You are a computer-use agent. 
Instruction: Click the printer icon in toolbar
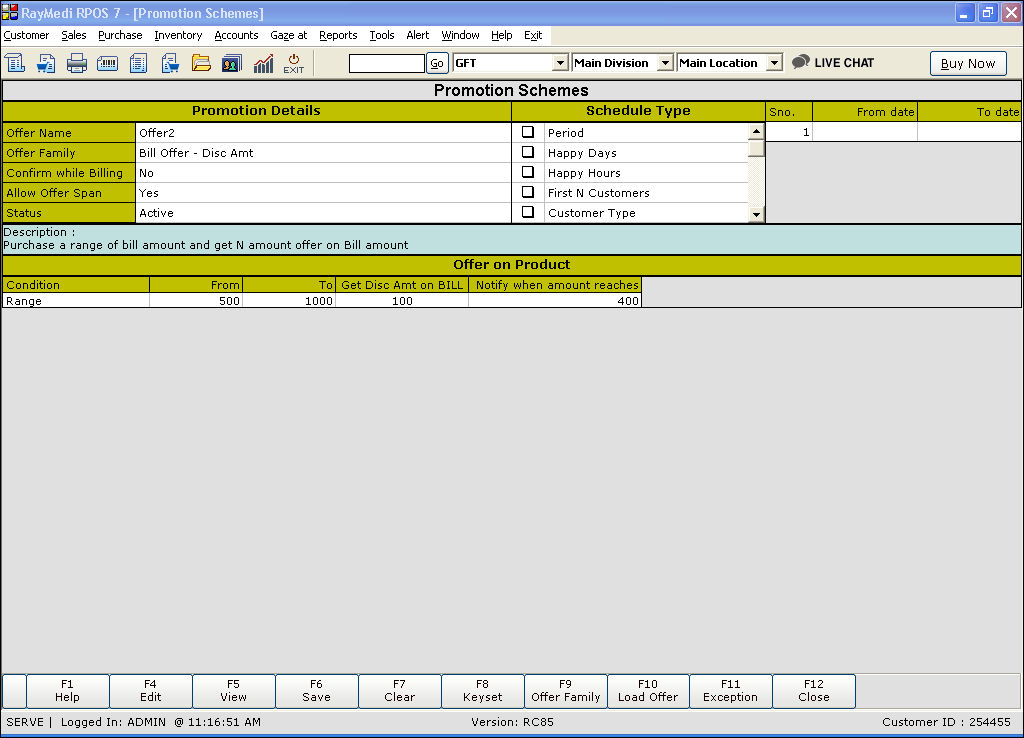[76, 63]
